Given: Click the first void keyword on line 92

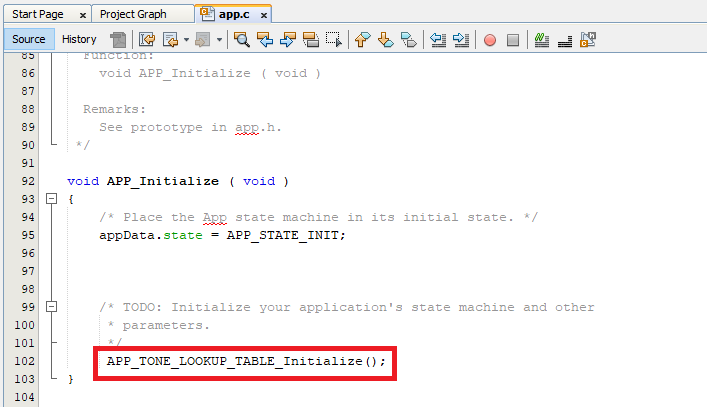Looking at the screenshot, I should click(83, 181).
